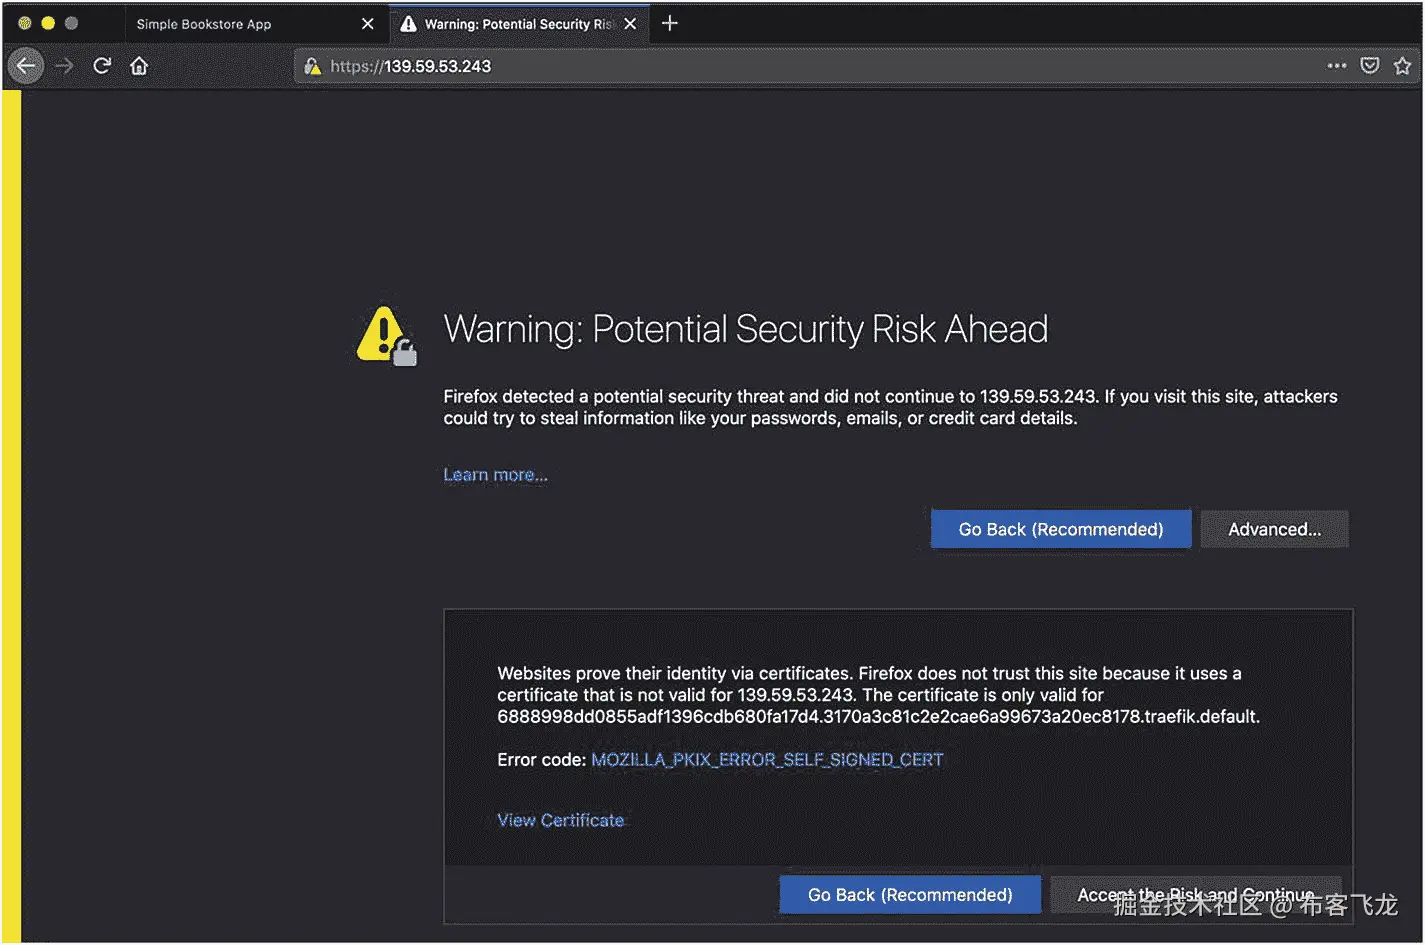This screenshot has height=945, width=1425.
Task: Go to the Home page icon
Action: (x=139, y=66)
